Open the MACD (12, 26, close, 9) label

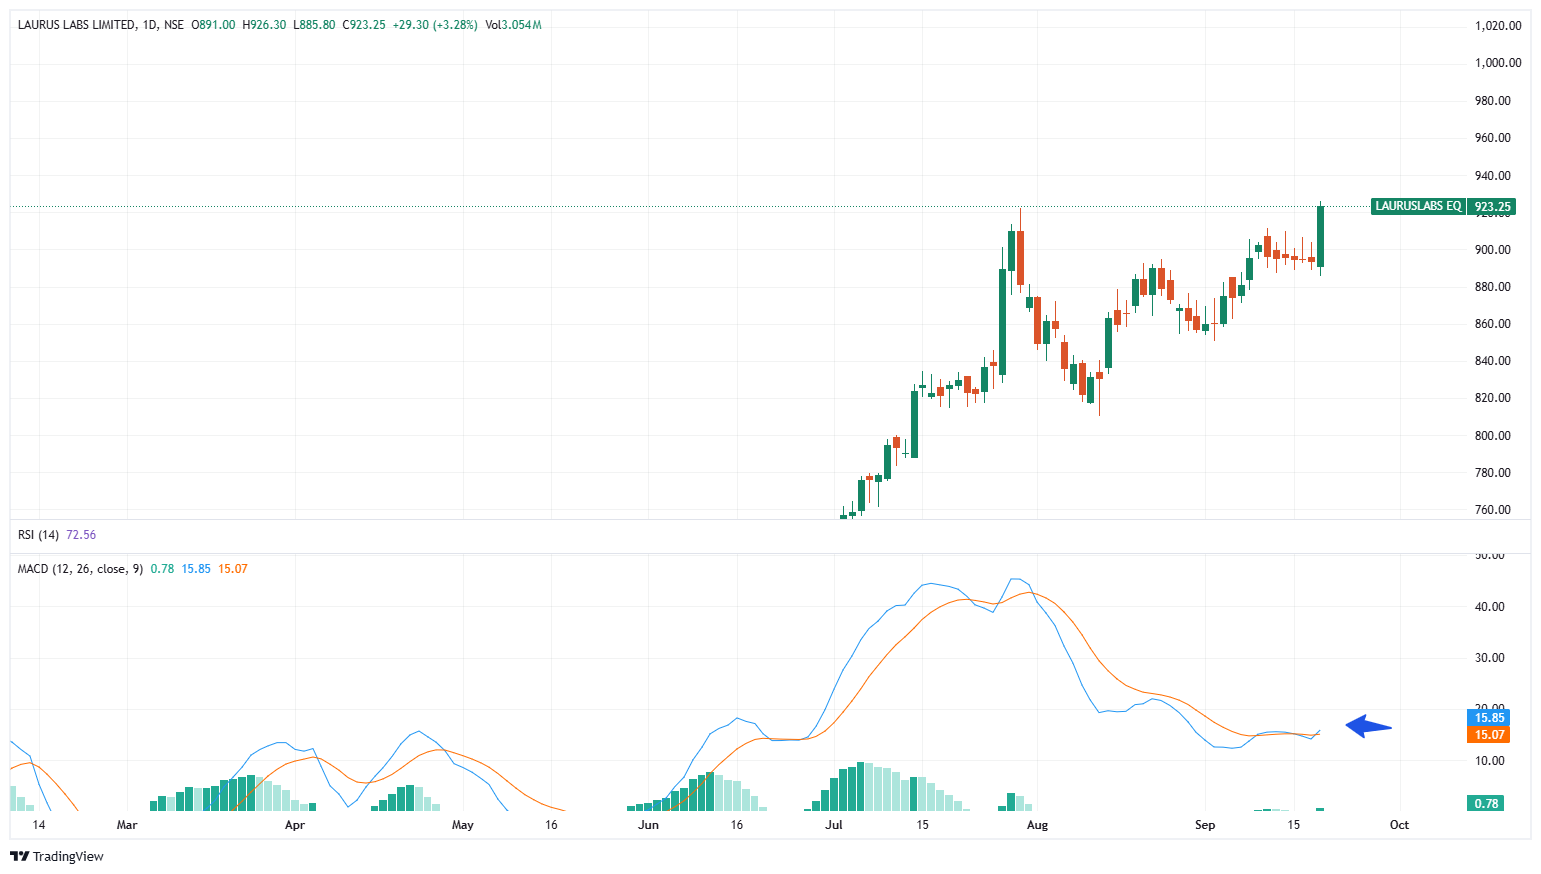pyautogui.click(x=80, y=569)
